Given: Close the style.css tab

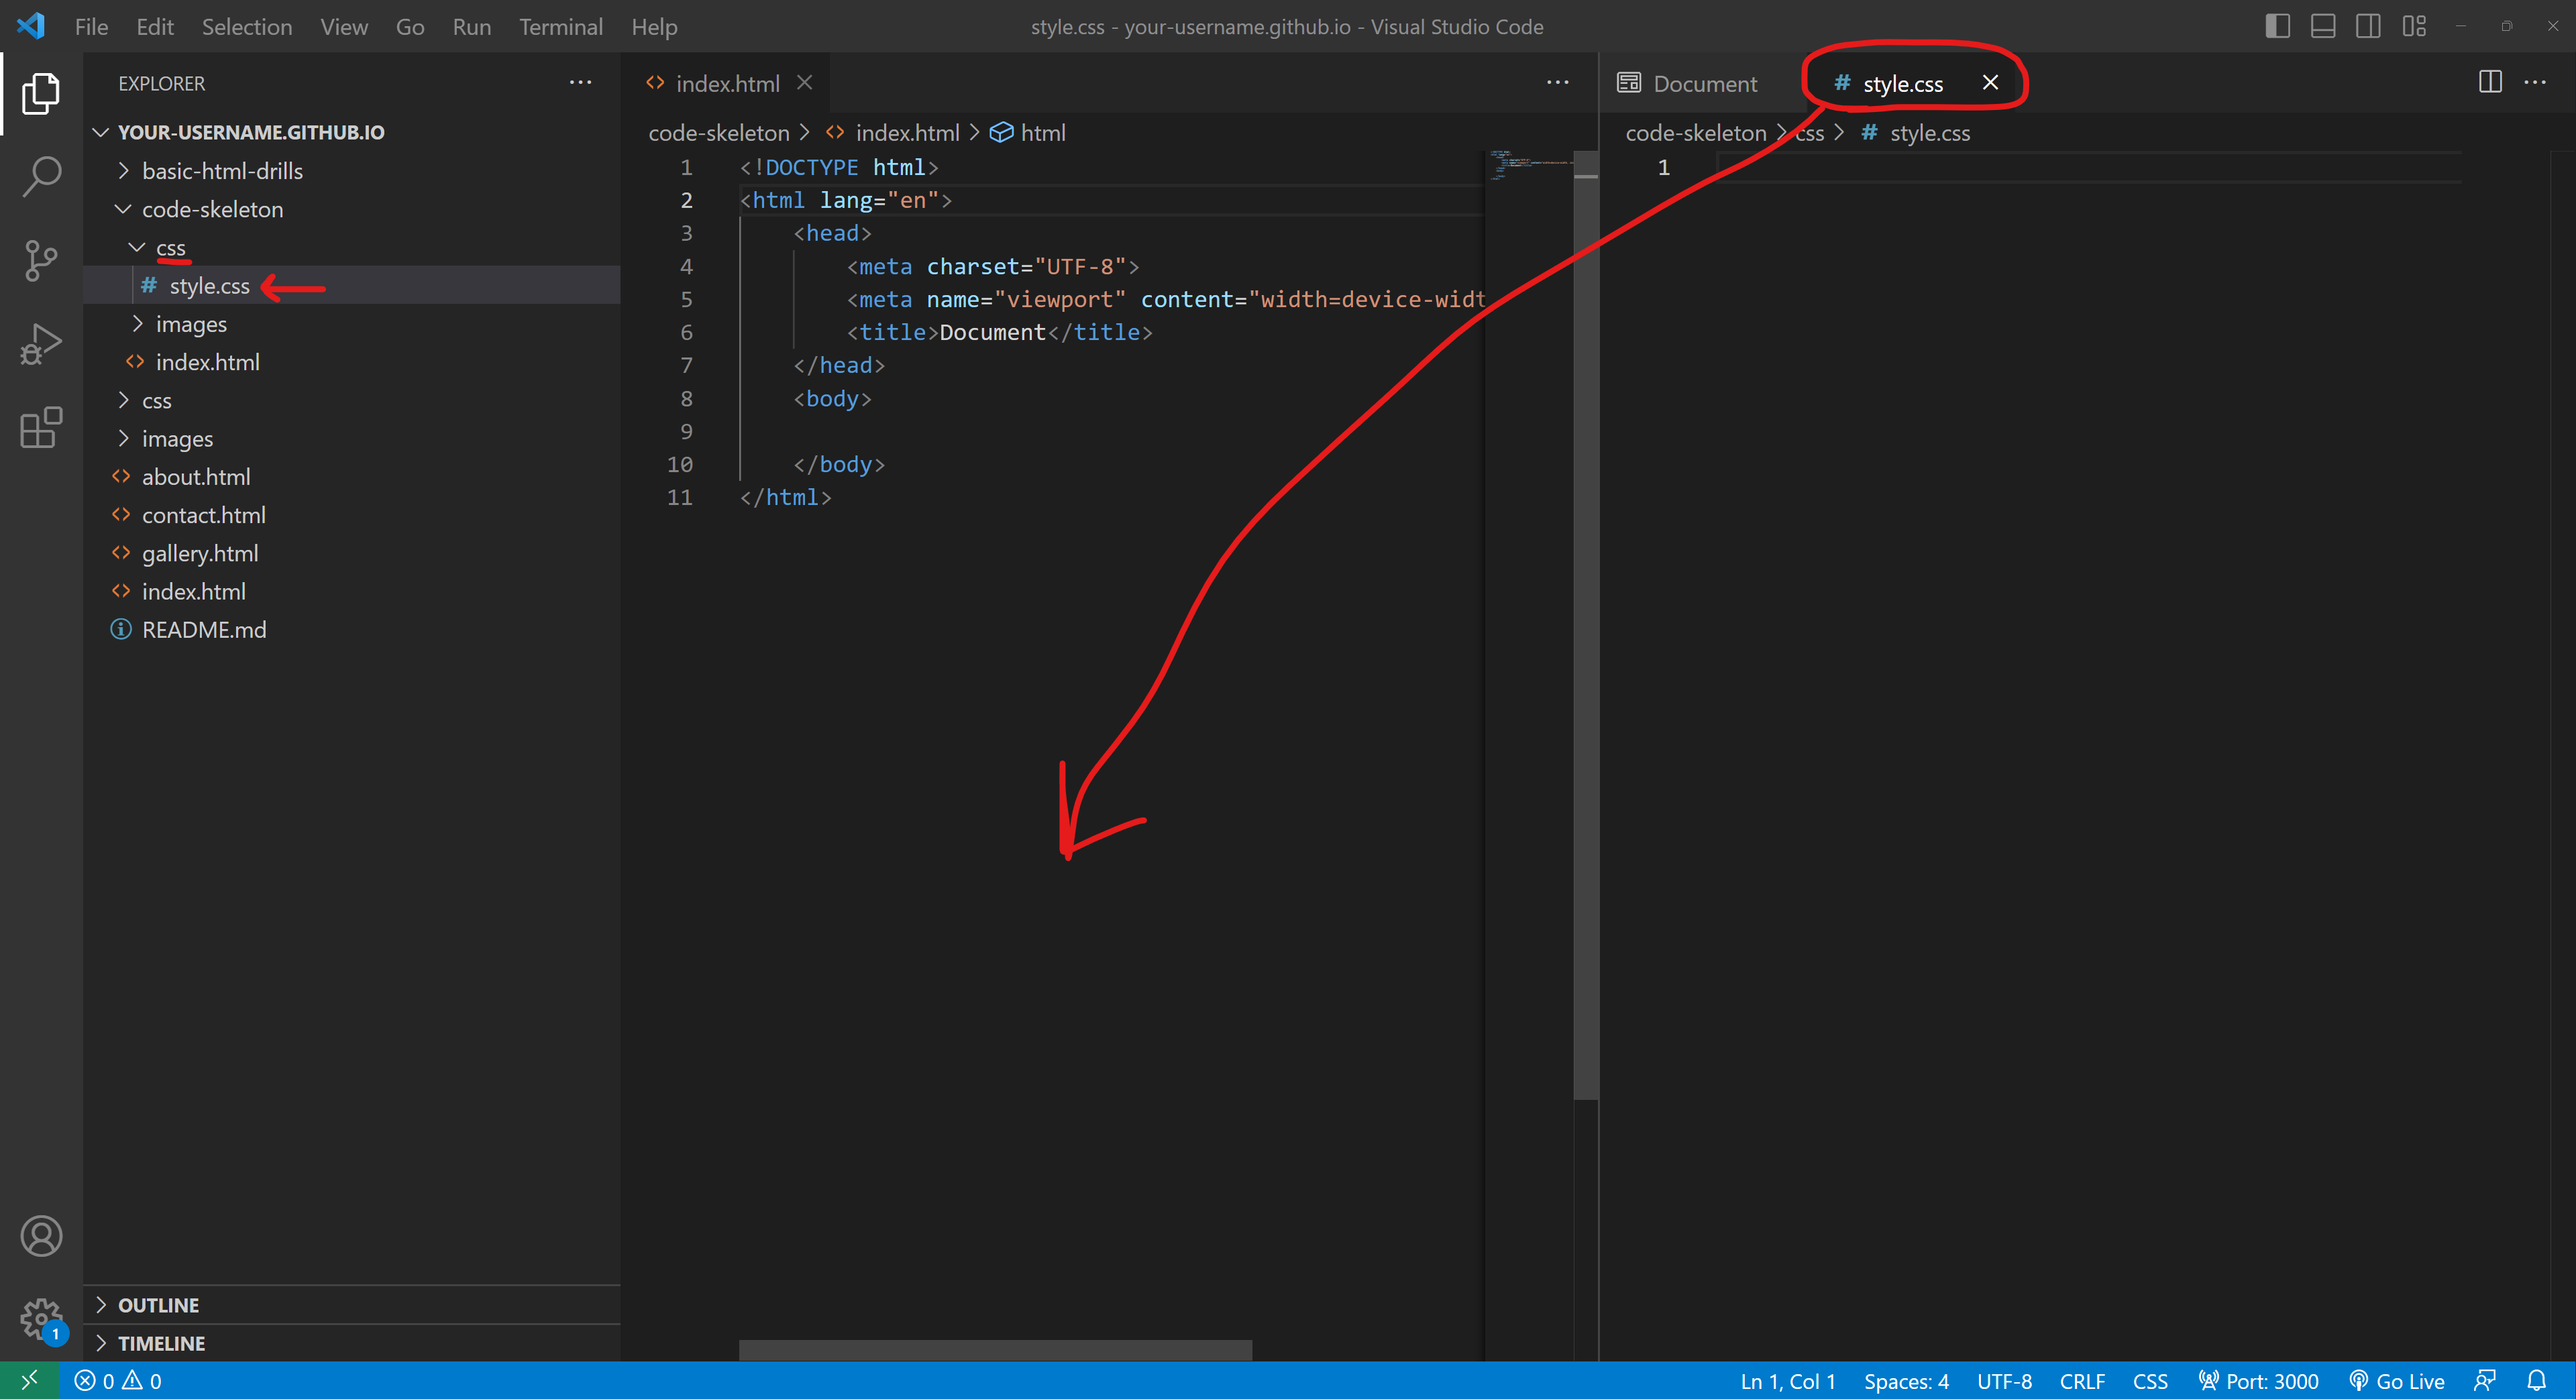Looking at the screenshot, I should tap(1990, 83).
